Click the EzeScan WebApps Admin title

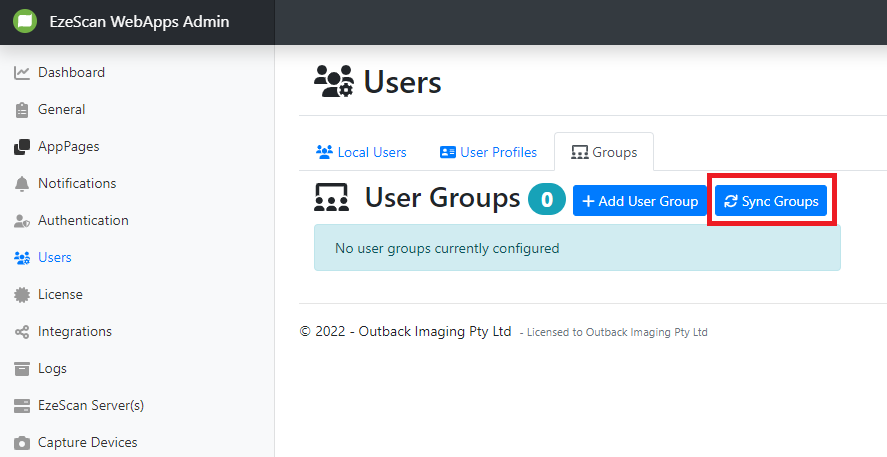(x=139, y=22)
